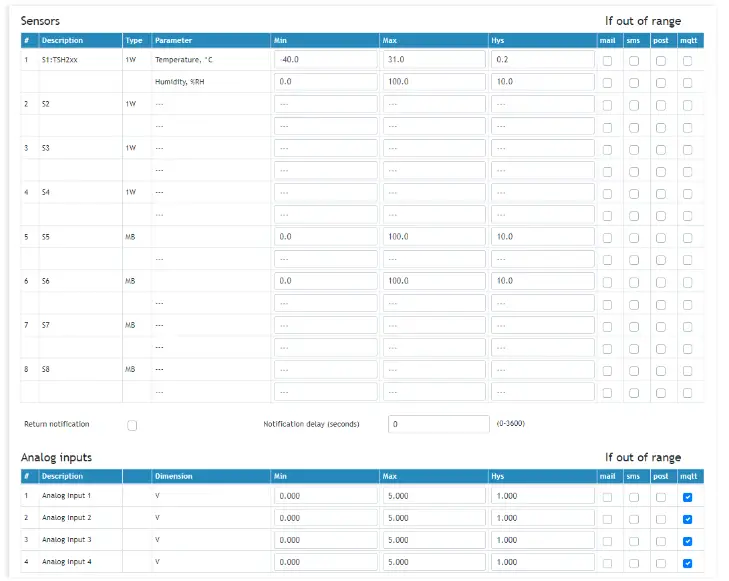Edit Max field for Analog Input 1
The width and height of the screenshot is (729, 581).
434,496
